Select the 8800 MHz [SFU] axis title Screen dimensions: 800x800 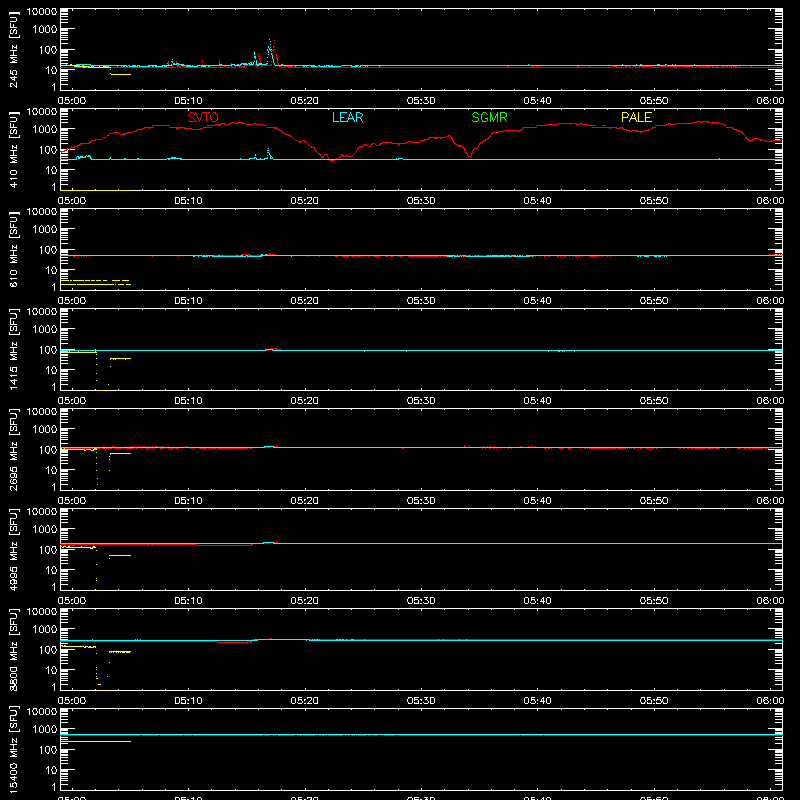coord(13,649)
